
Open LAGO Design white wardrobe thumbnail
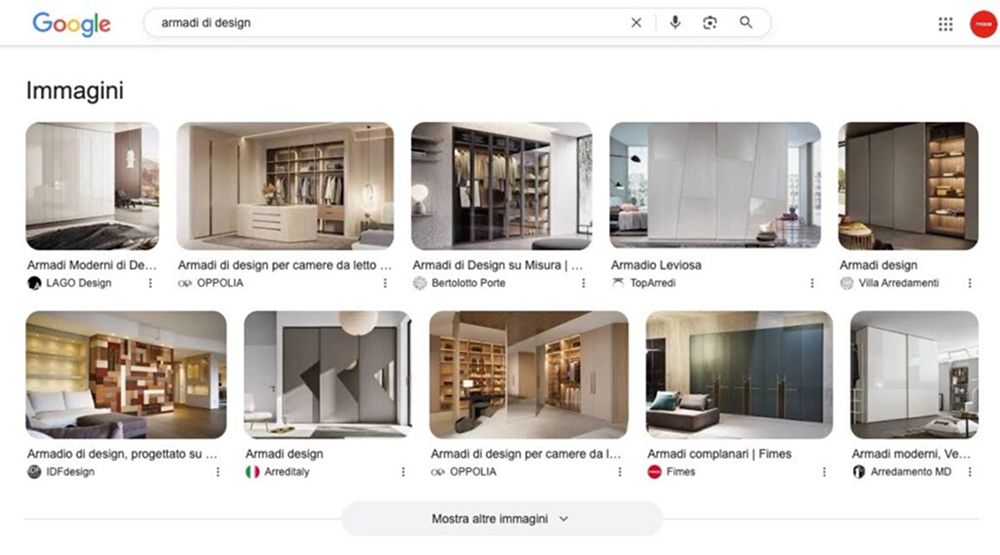pos(92,186)
